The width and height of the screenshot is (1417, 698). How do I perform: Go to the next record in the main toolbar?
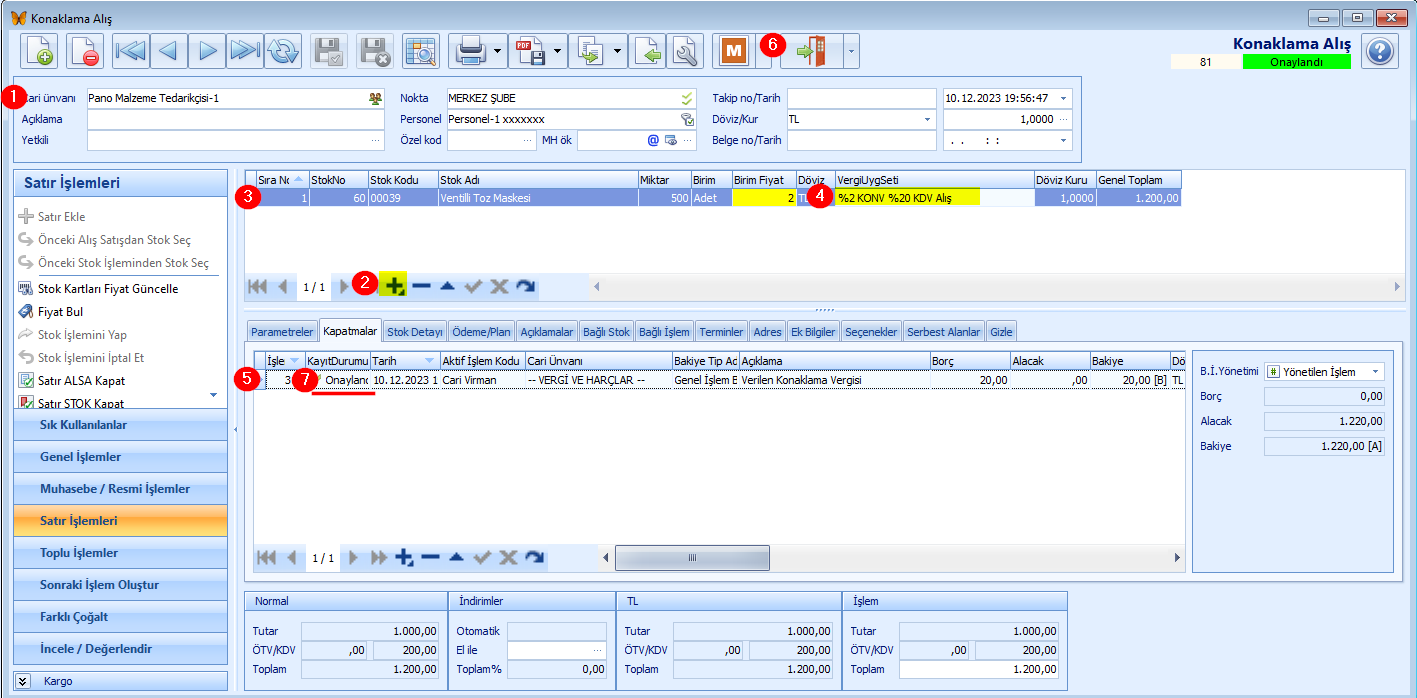[x=207, y=50]
